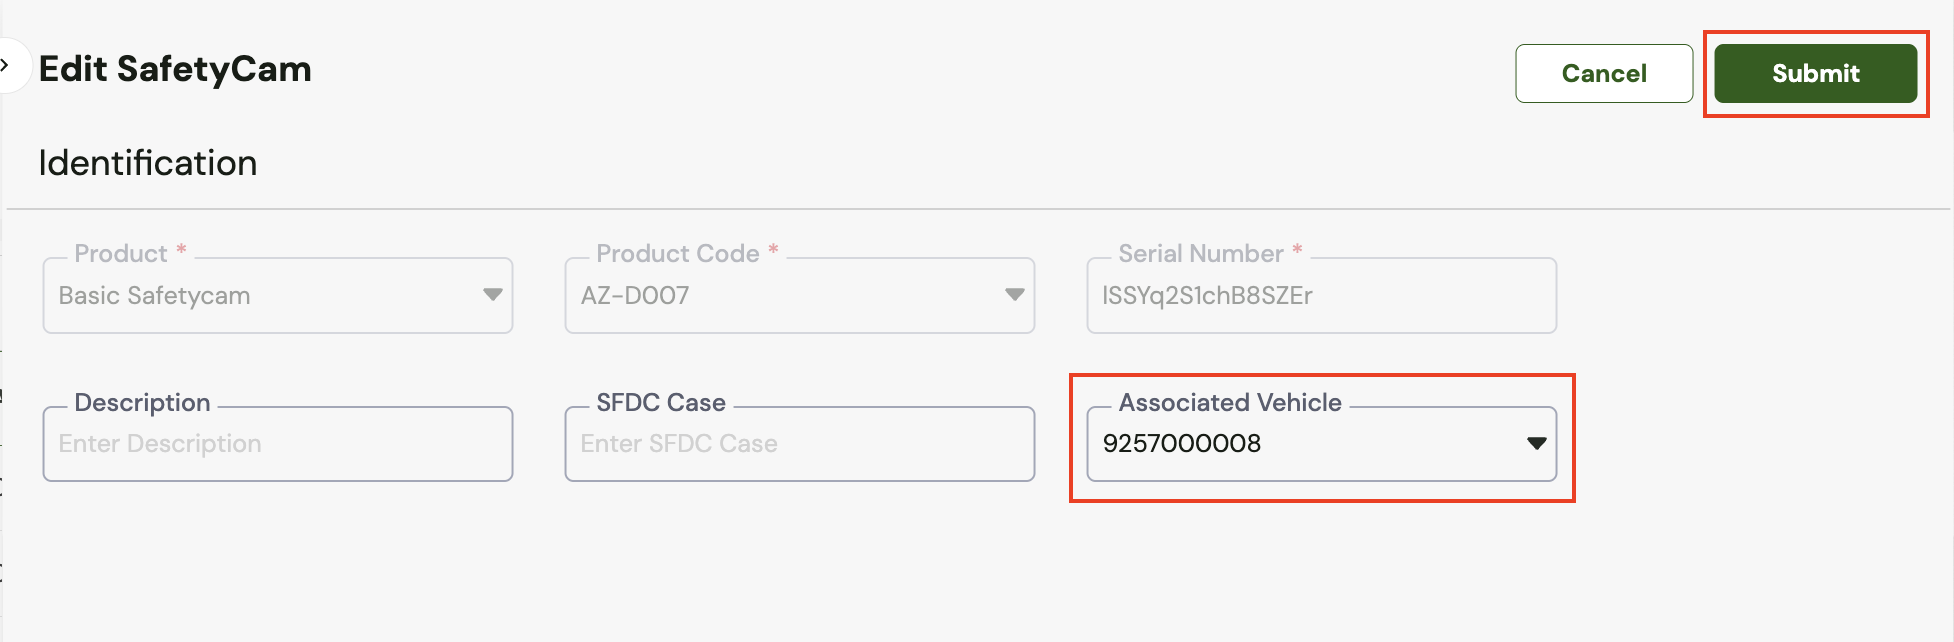Focus the Enter Description text field
This screenshot has width=1954, height=642.
[278, 444]
